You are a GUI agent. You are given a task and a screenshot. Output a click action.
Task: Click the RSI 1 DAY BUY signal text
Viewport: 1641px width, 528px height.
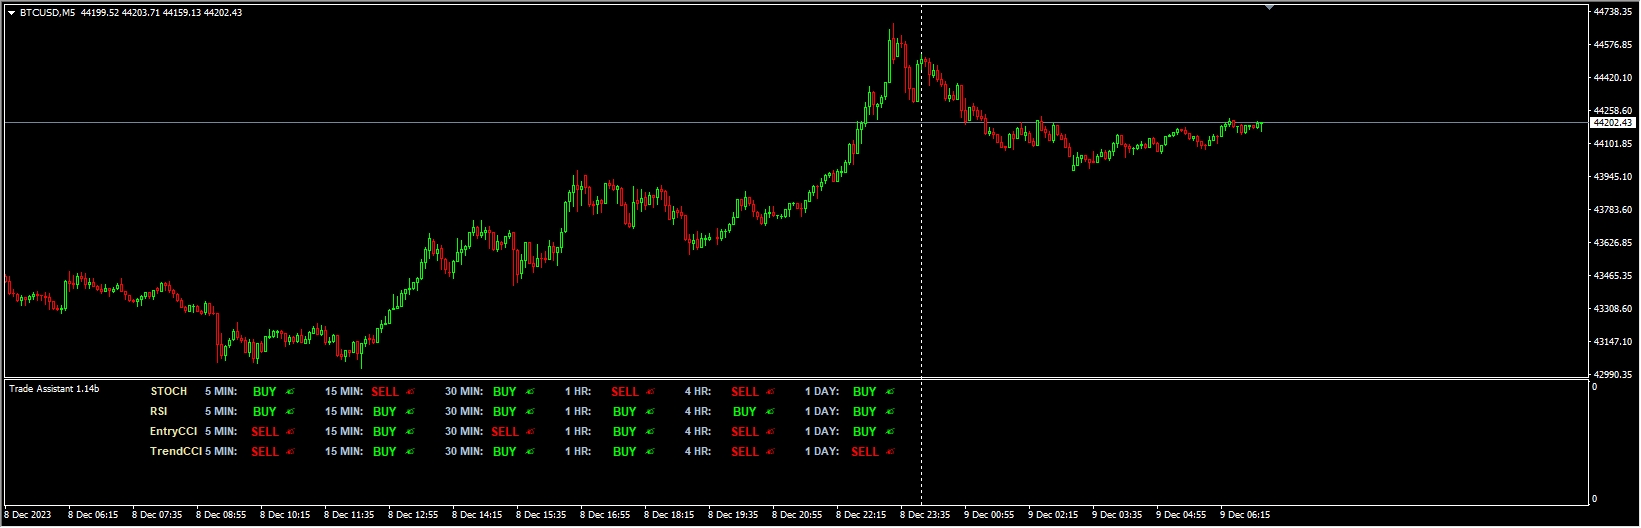[865, 412]
